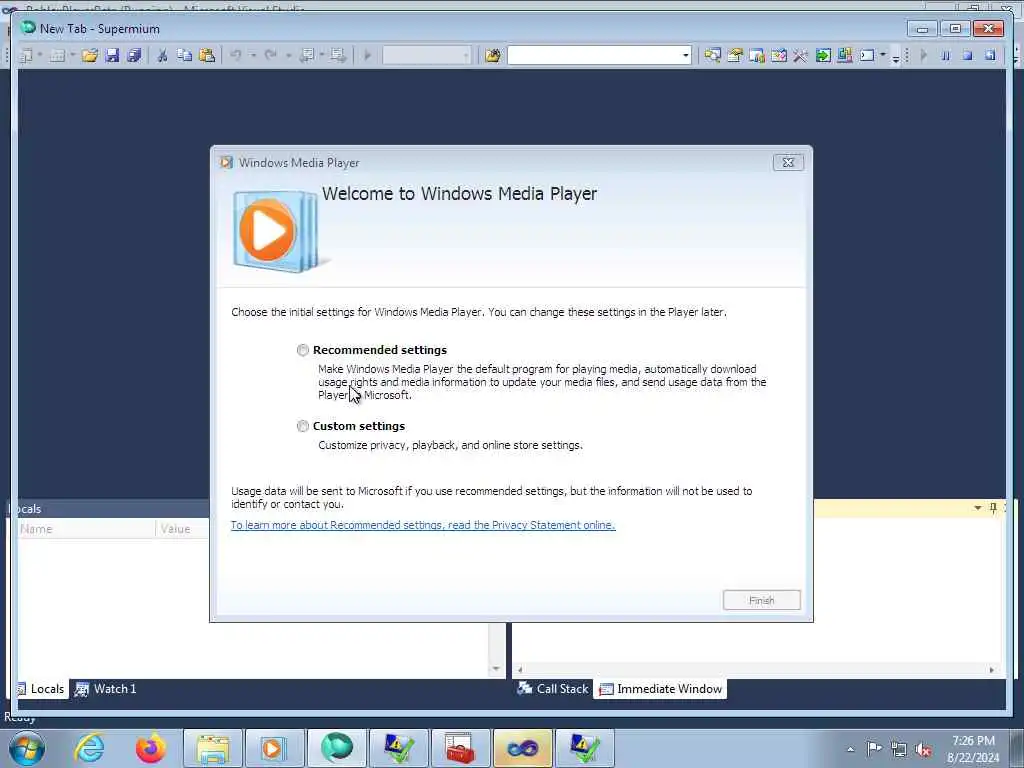Open Action Center flag tray icon
Viewport: 1024px width, 768px height.
(x=874, y=749)
